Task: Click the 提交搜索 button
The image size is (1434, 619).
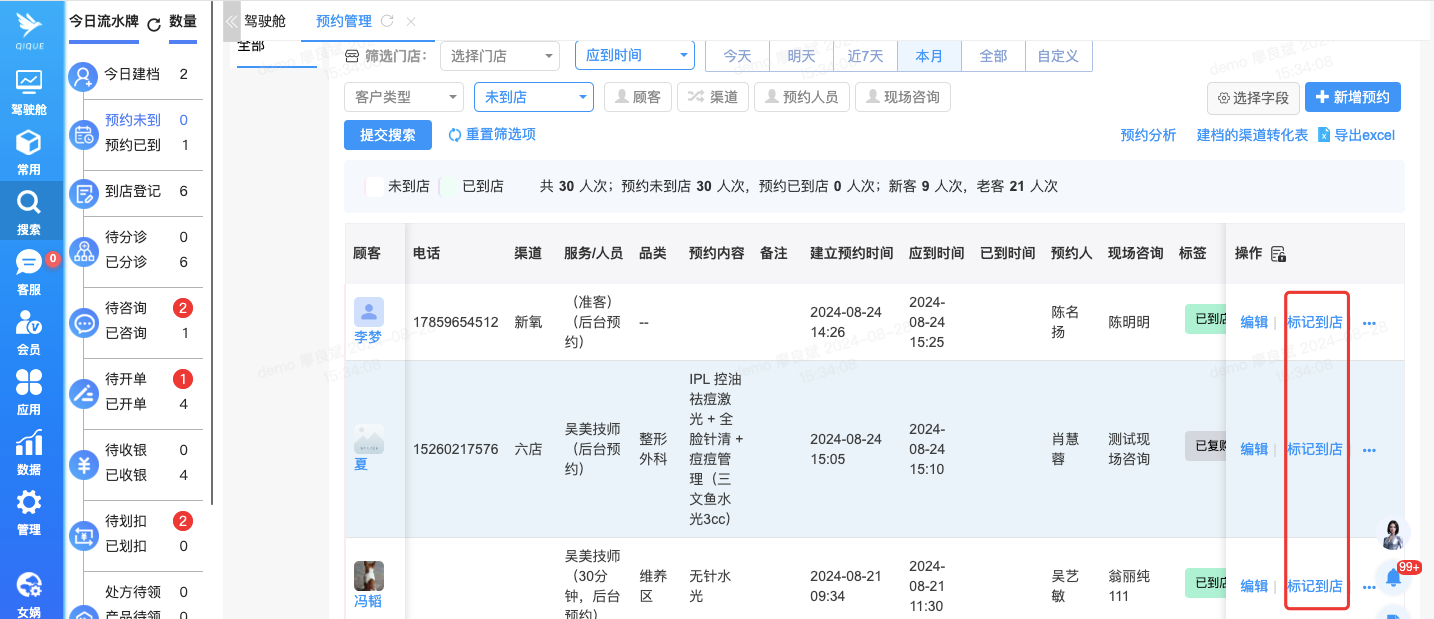Action: (x=387, y=135)
